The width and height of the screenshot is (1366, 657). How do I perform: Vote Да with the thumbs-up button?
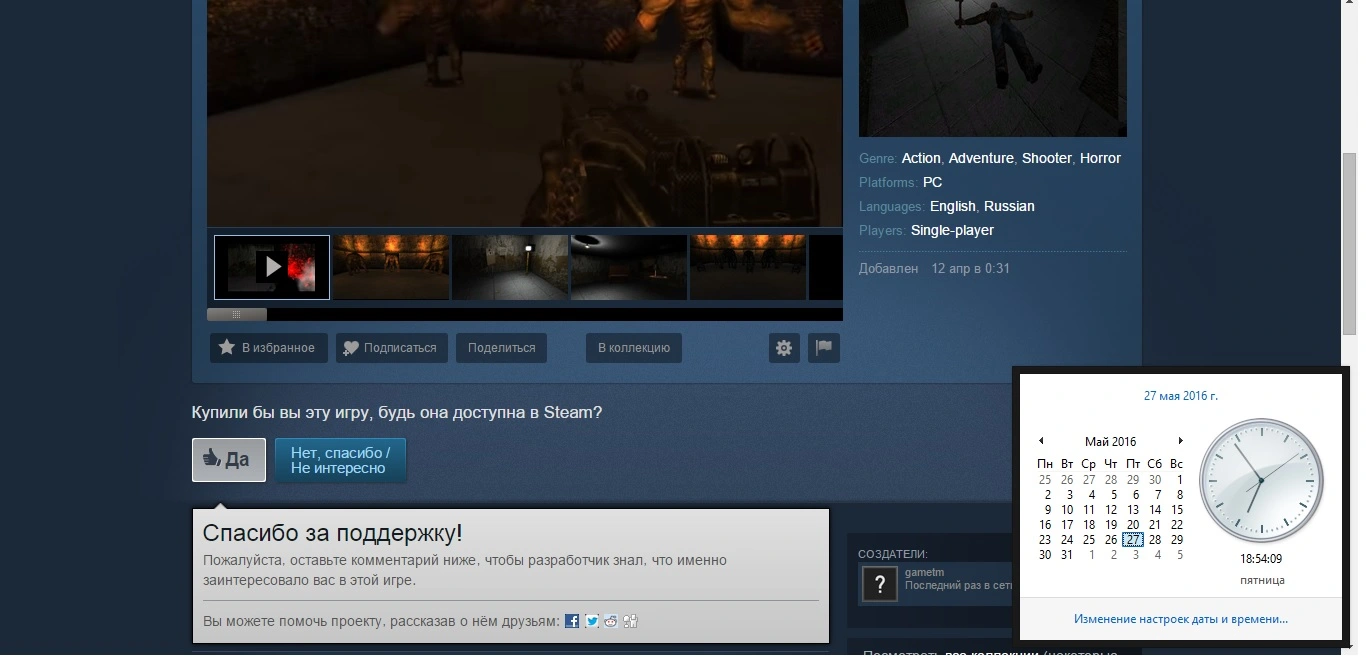(x=229, y=460)
